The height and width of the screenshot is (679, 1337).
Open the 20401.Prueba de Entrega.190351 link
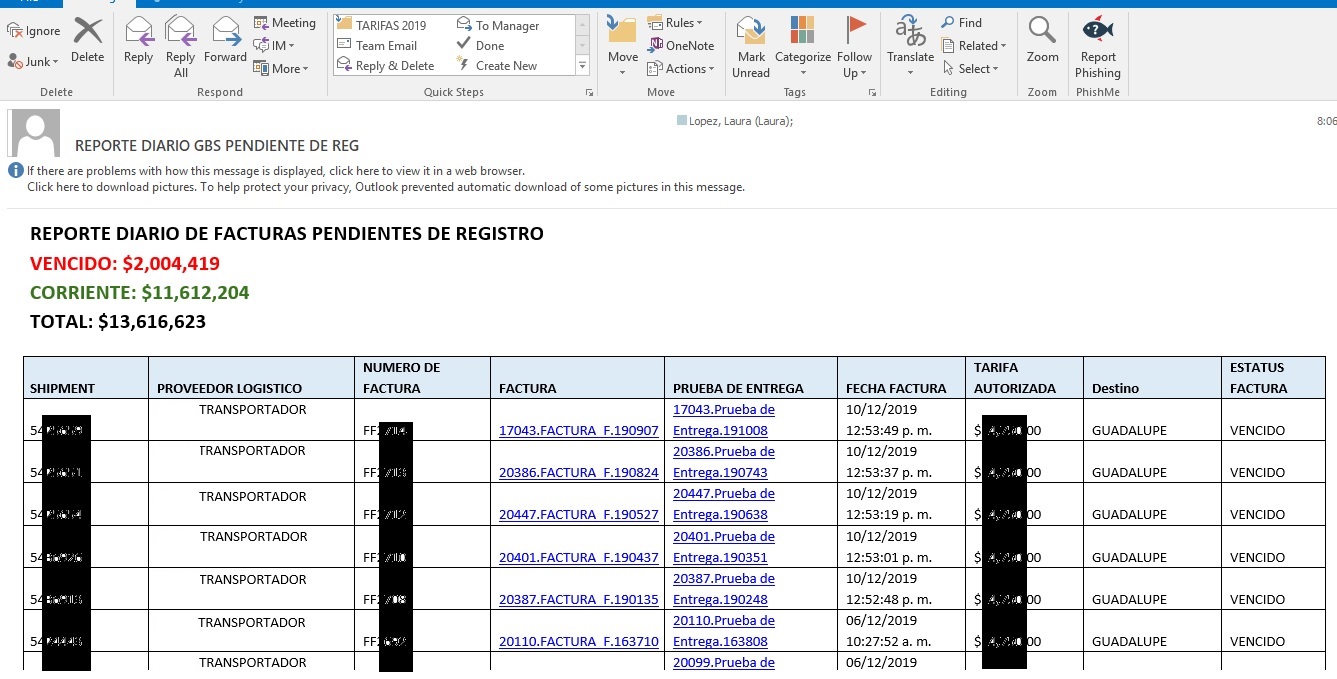pos(724,547)
